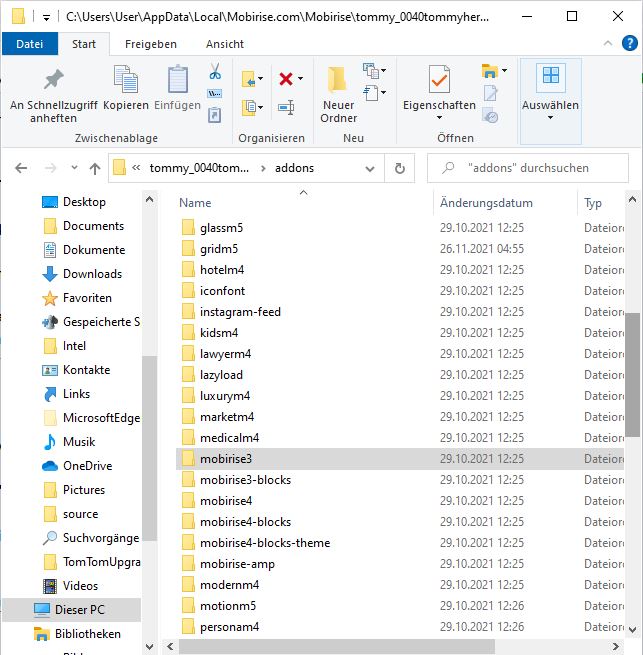Click the rename icon in Organisieren
The height and width of the screenshot is (655, 643).
(x=286, y=107)
